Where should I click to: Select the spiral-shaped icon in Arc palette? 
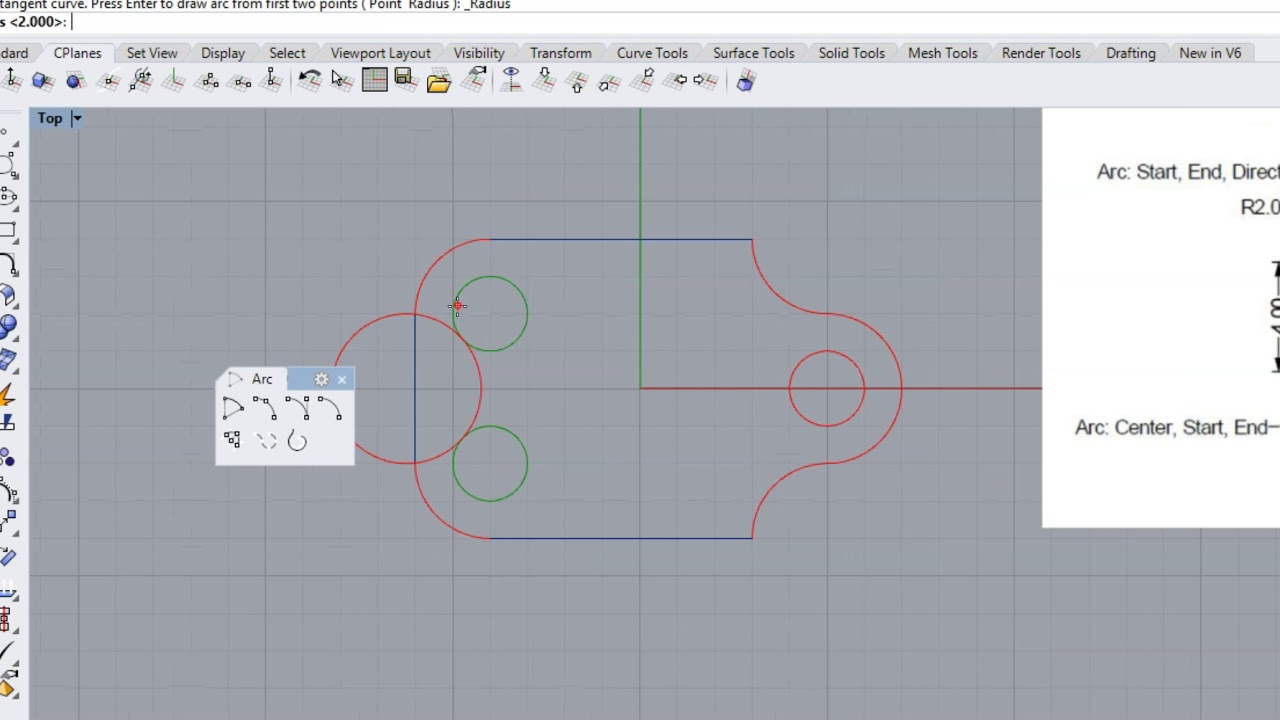click(x=297, y=440)
